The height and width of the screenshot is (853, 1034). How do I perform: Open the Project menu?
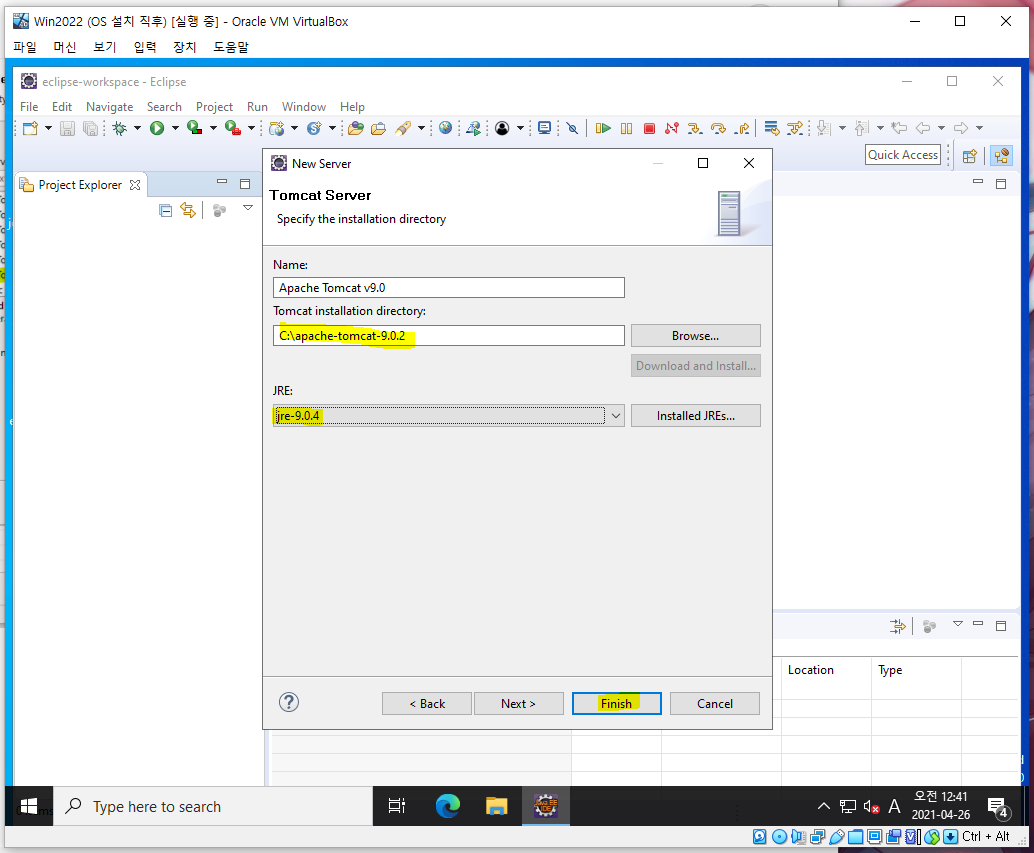coord(214,107)
